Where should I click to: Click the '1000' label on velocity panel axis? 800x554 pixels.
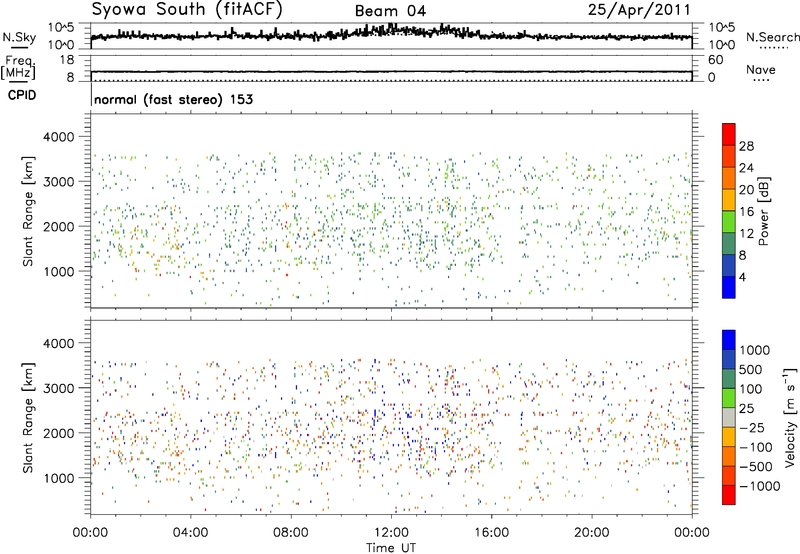point(59,478)
